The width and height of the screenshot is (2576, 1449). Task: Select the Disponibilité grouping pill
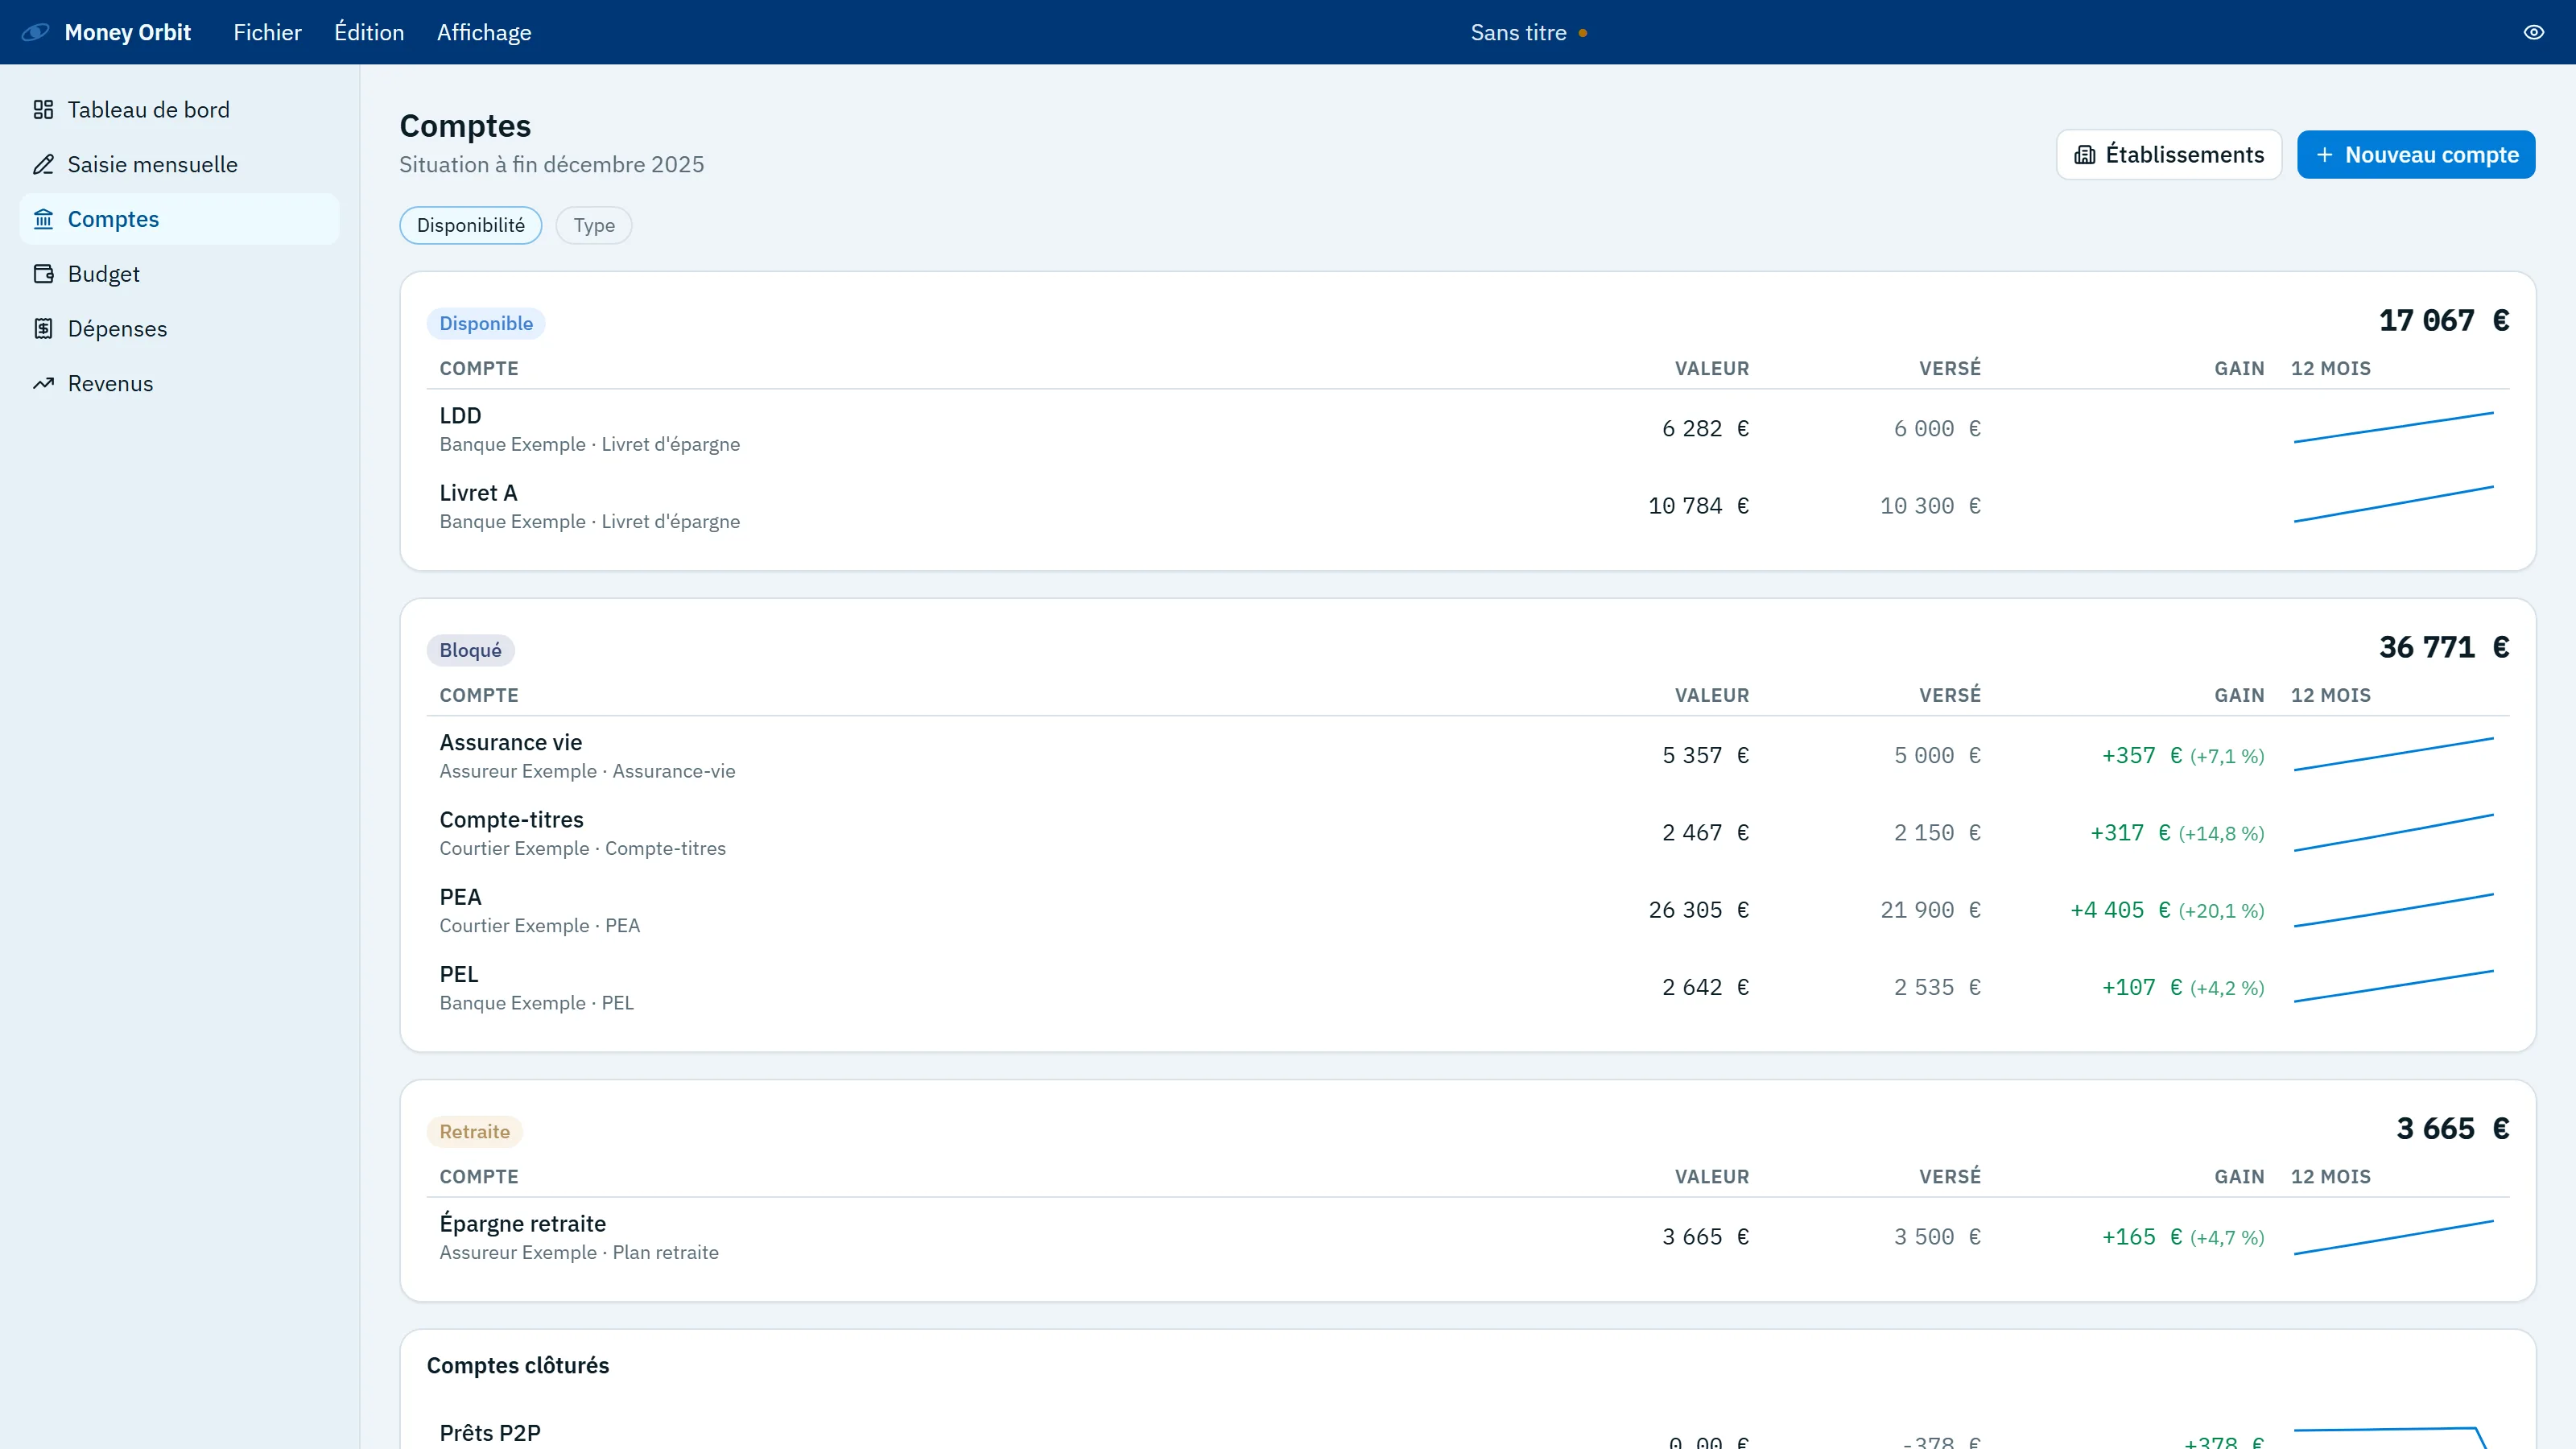(x=471, y=225)
